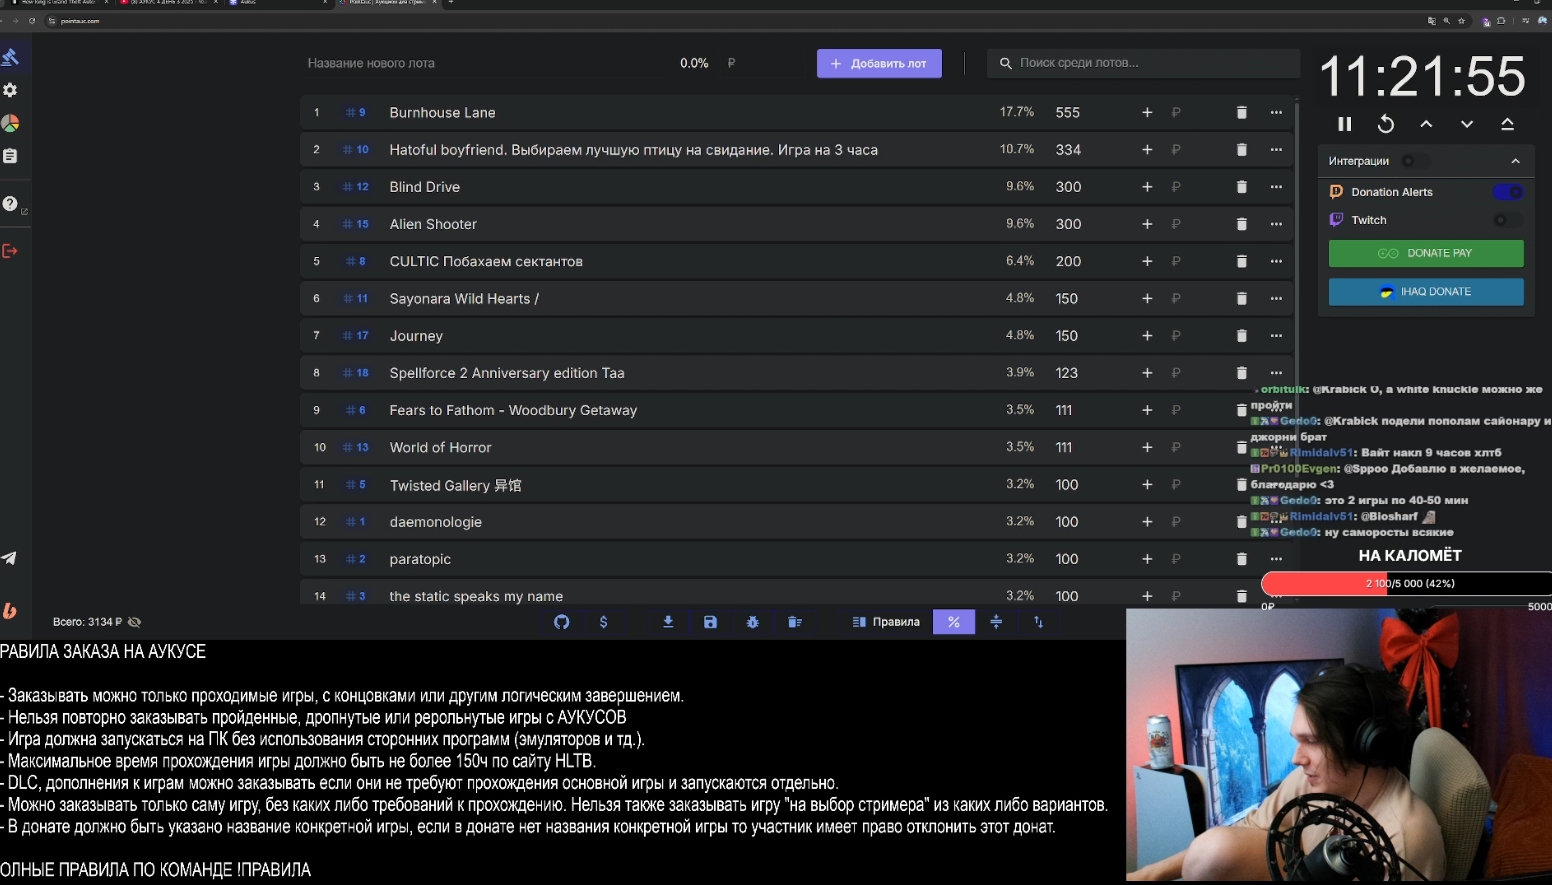Viewport: 1552px width, 885px height.
Task: Click the lot name 'the static speaks my name'
Action: coord(476,596)
